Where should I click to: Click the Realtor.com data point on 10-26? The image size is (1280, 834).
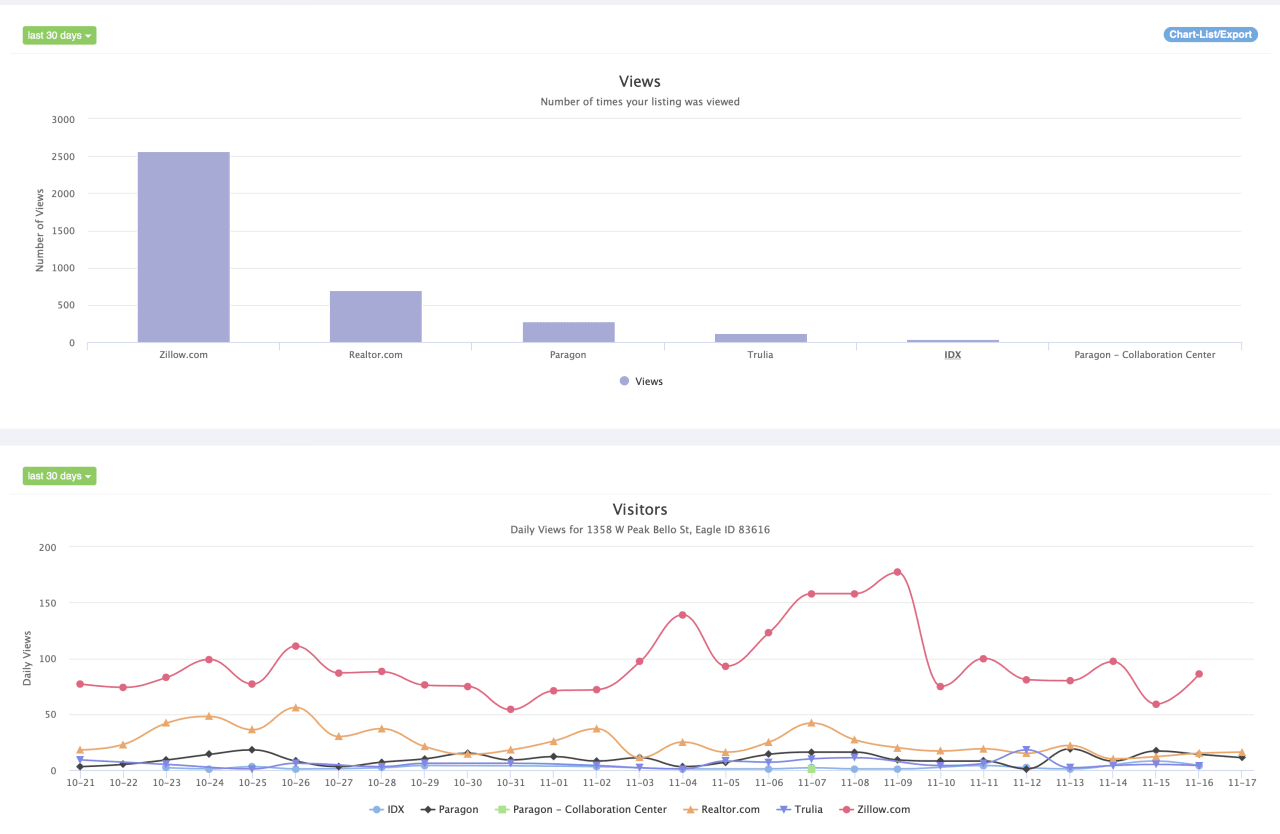[295, 707]
